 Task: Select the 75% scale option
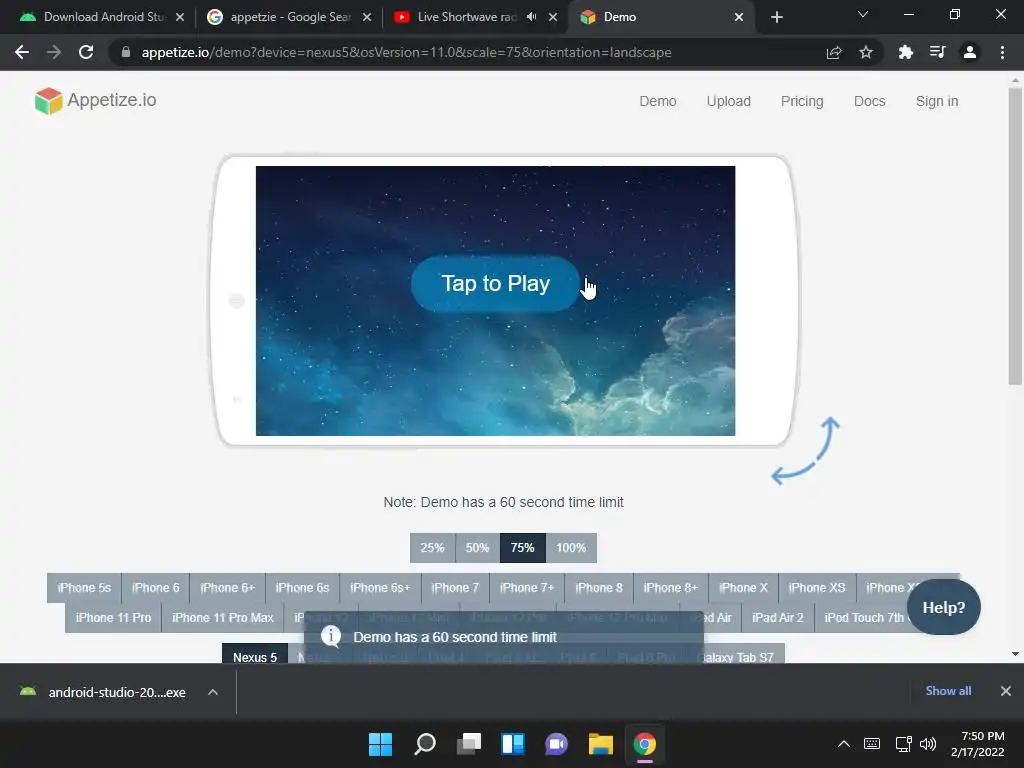pos(522,548)
